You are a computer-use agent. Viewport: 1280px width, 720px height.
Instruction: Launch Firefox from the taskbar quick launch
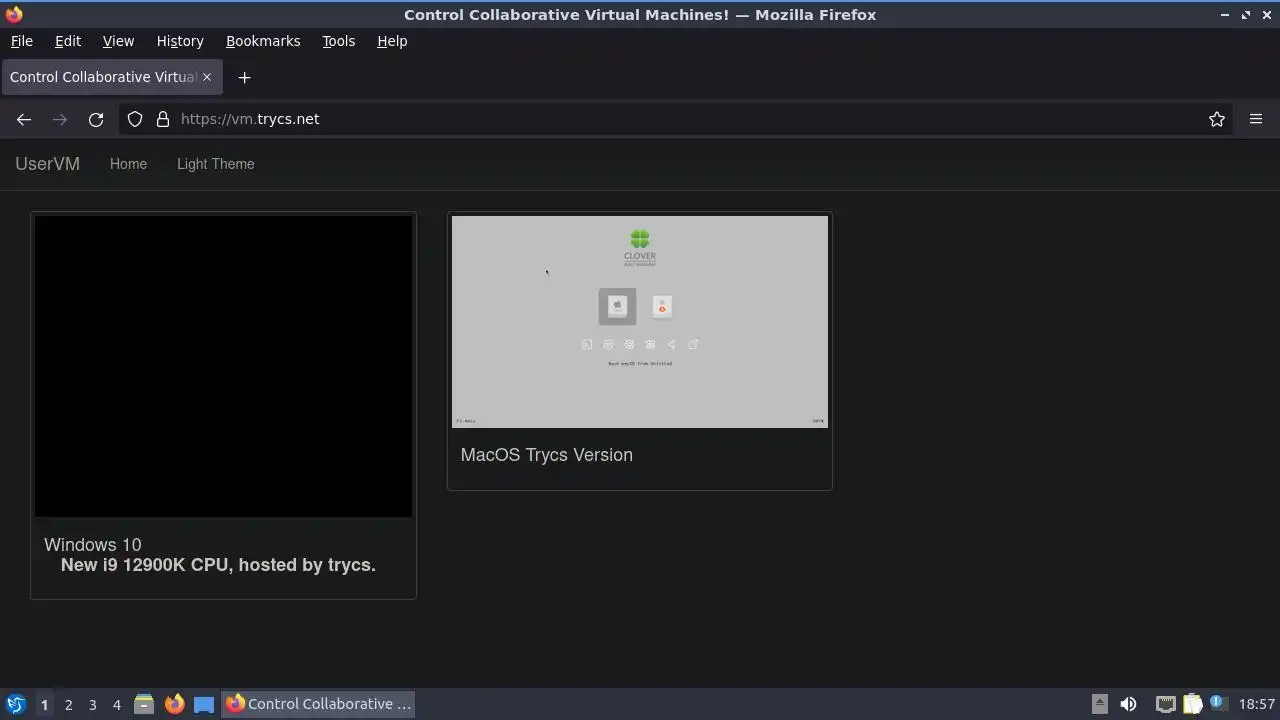coord(174,704)
